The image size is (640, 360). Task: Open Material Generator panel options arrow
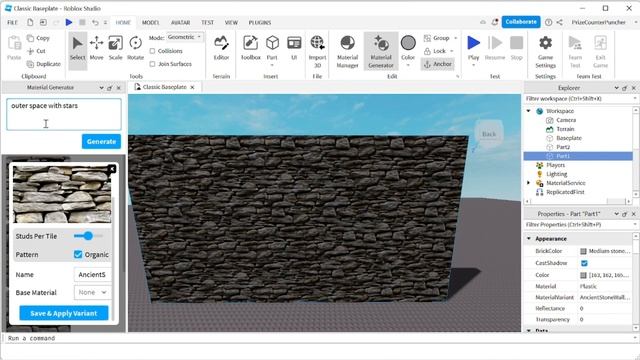(x=101, y=88)
